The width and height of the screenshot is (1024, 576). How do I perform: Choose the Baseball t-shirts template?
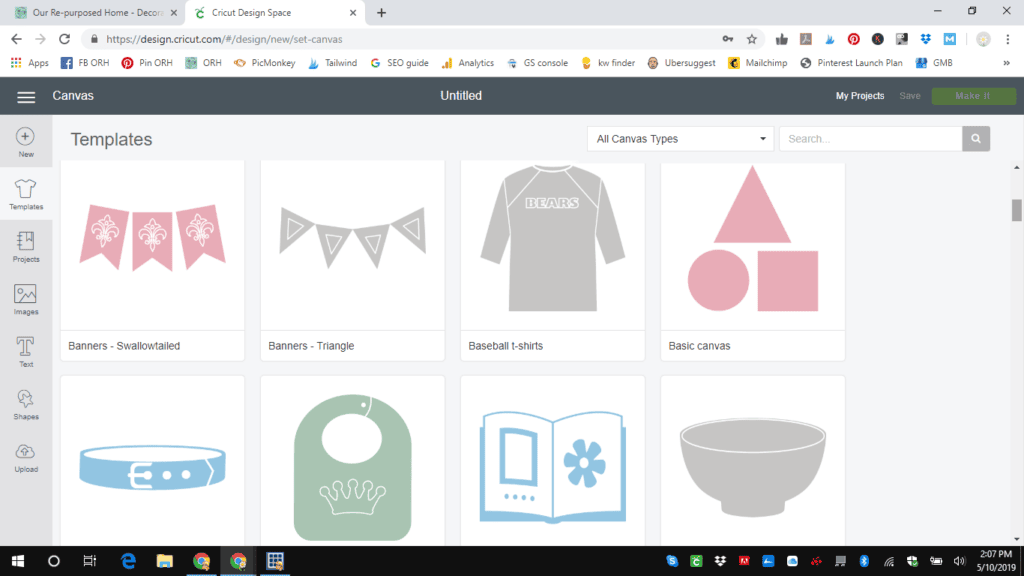tap(552, 258)
